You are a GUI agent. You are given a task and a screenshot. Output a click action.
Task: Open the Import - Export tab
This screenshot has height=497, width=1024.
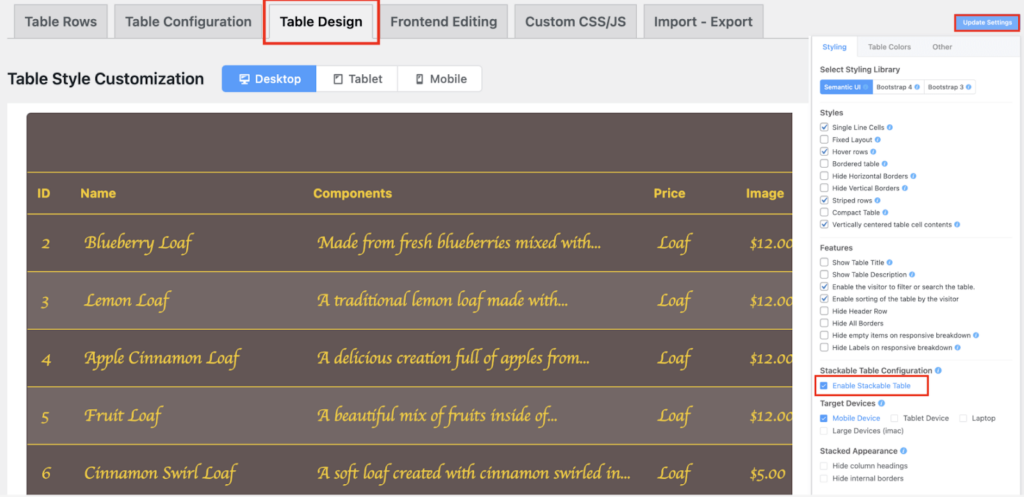coord(703,22)
